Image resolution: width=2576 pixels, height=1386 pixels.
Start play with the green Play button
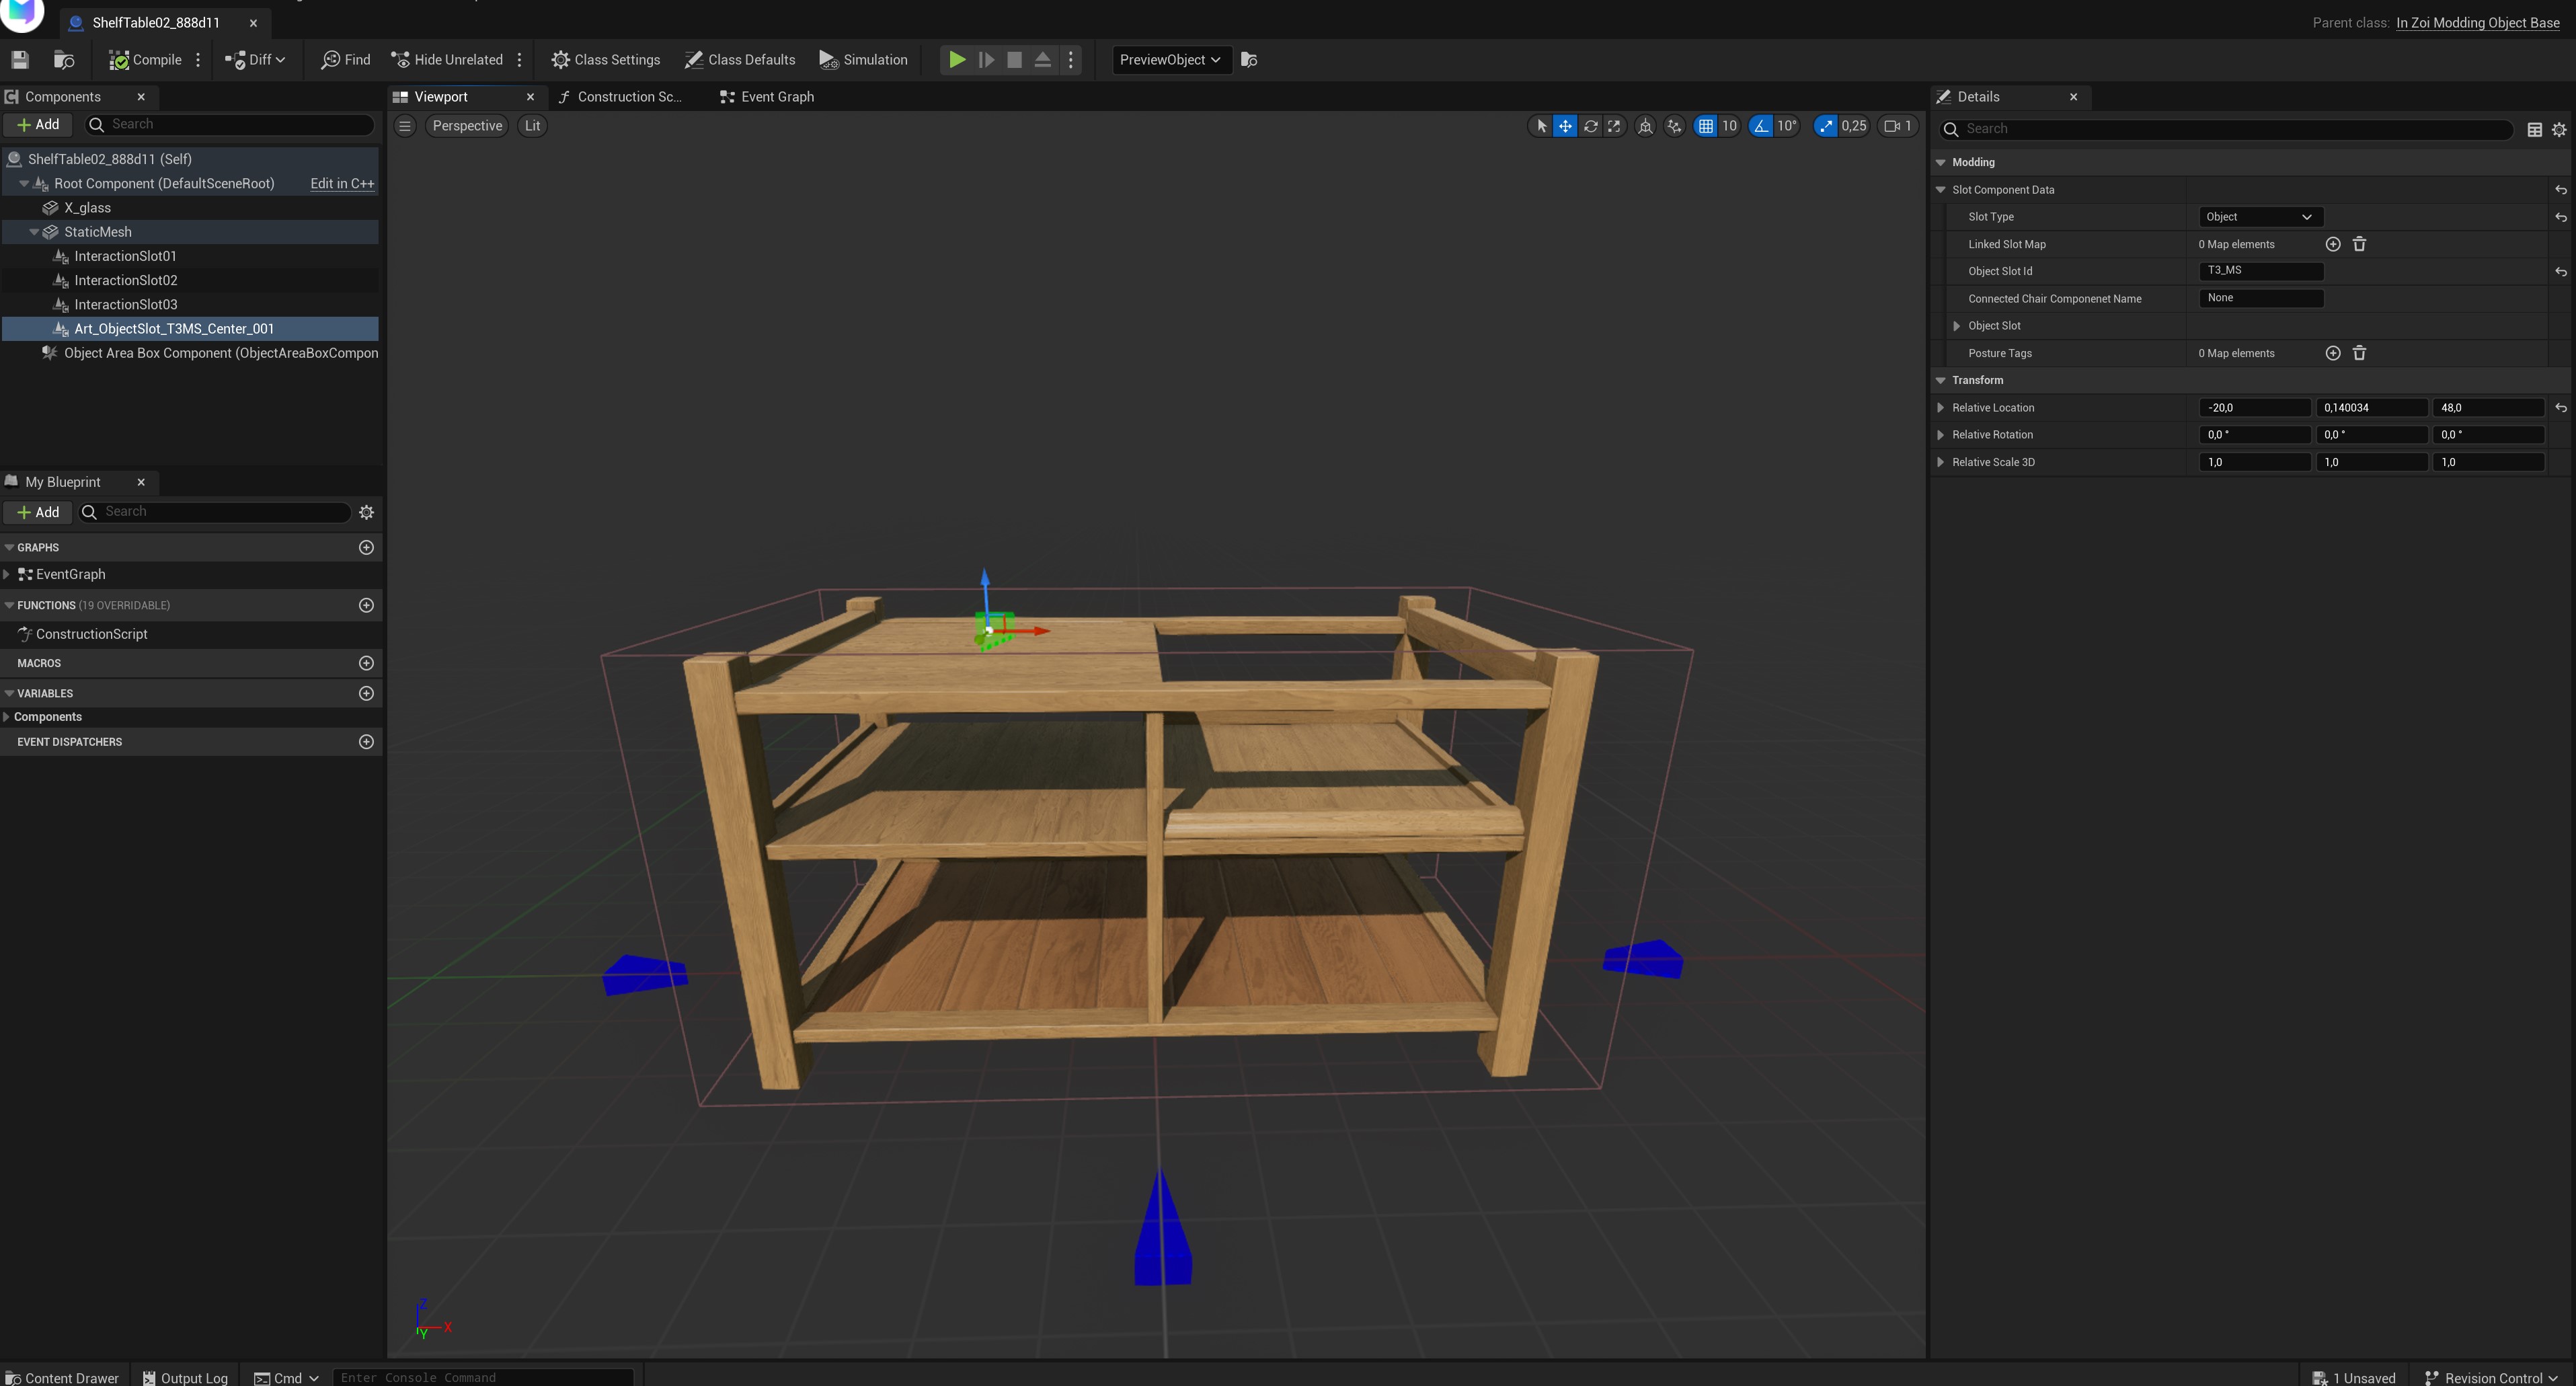pyautogui.click(x=957, y=60)
